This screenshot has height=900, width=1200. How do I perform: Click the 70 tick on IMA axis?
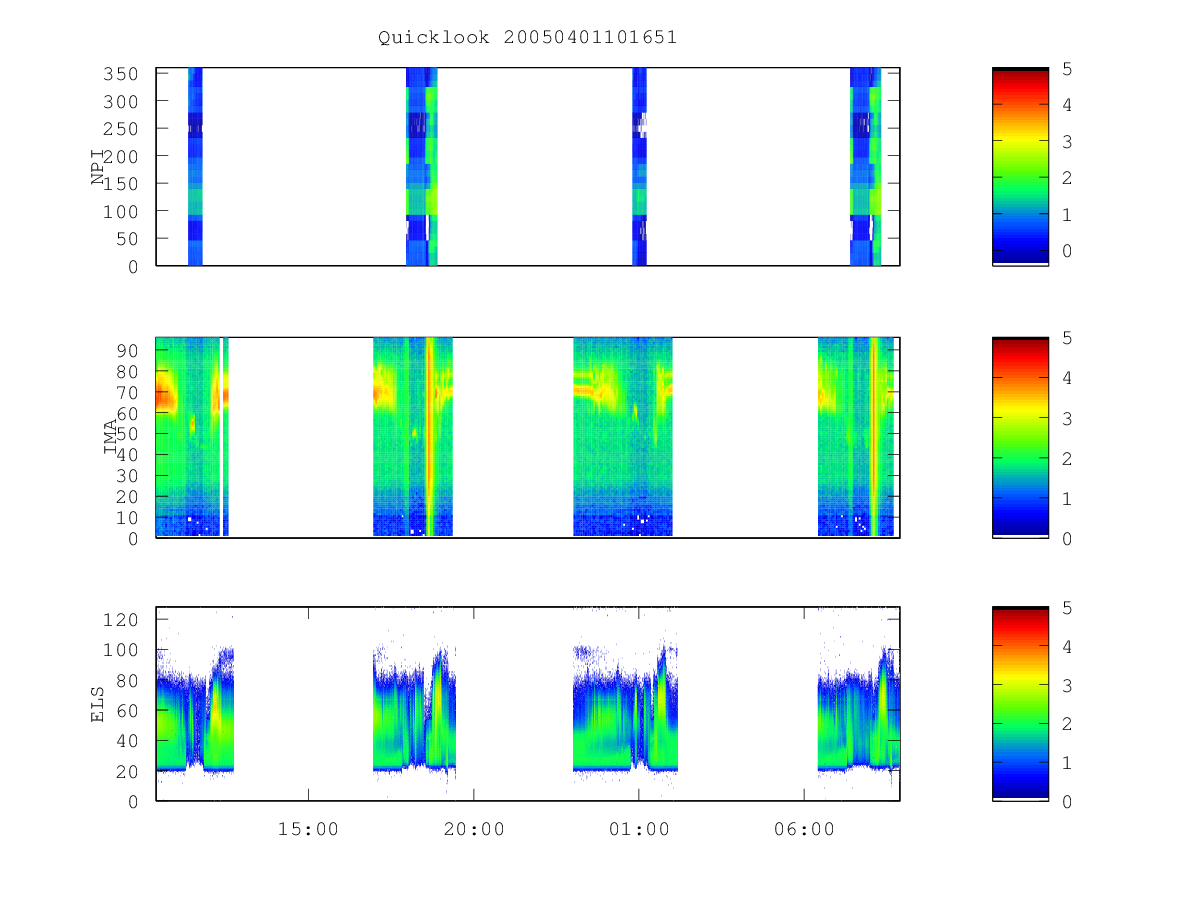coord(129,392)
